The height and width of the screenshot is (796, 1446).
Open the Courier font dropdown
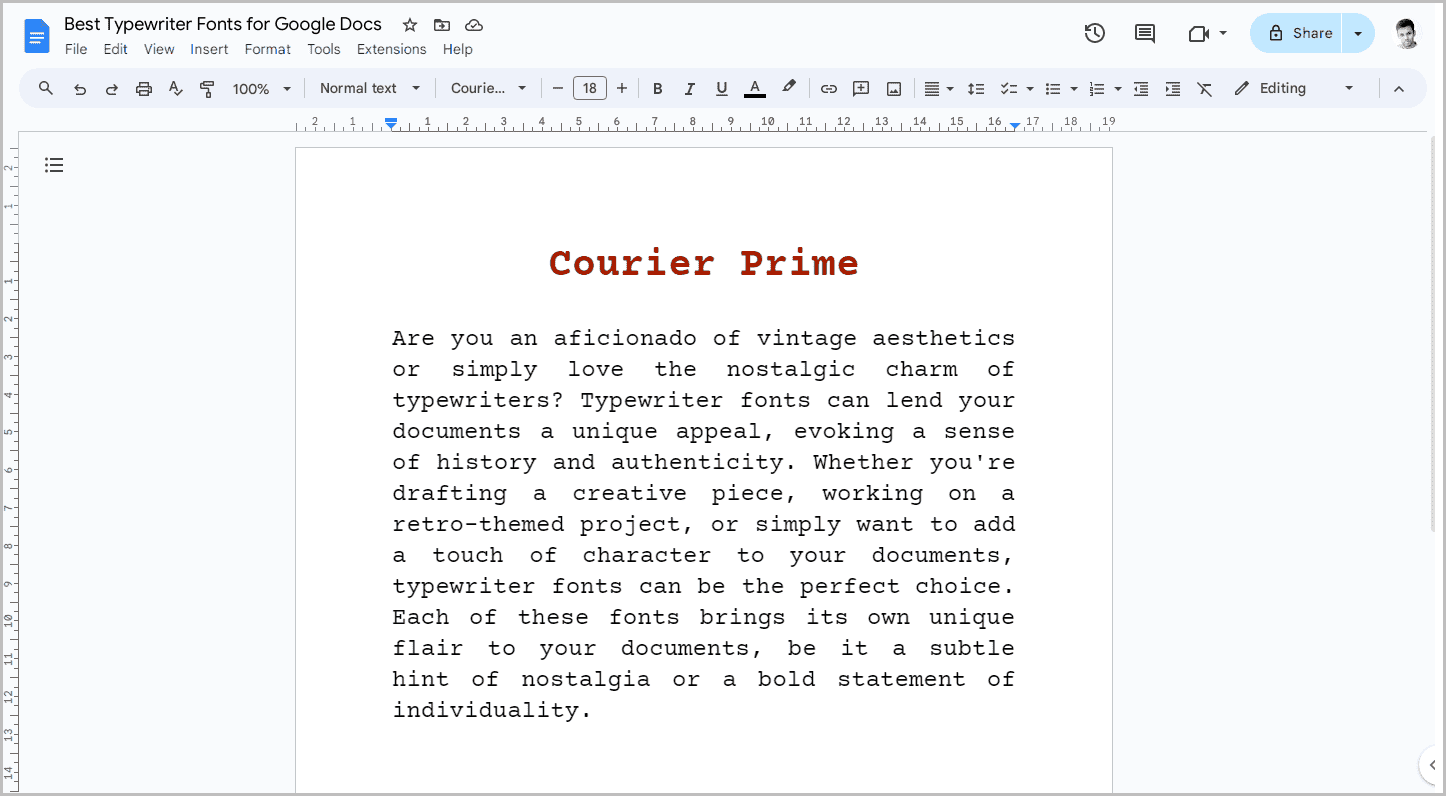tap(488, 88)
